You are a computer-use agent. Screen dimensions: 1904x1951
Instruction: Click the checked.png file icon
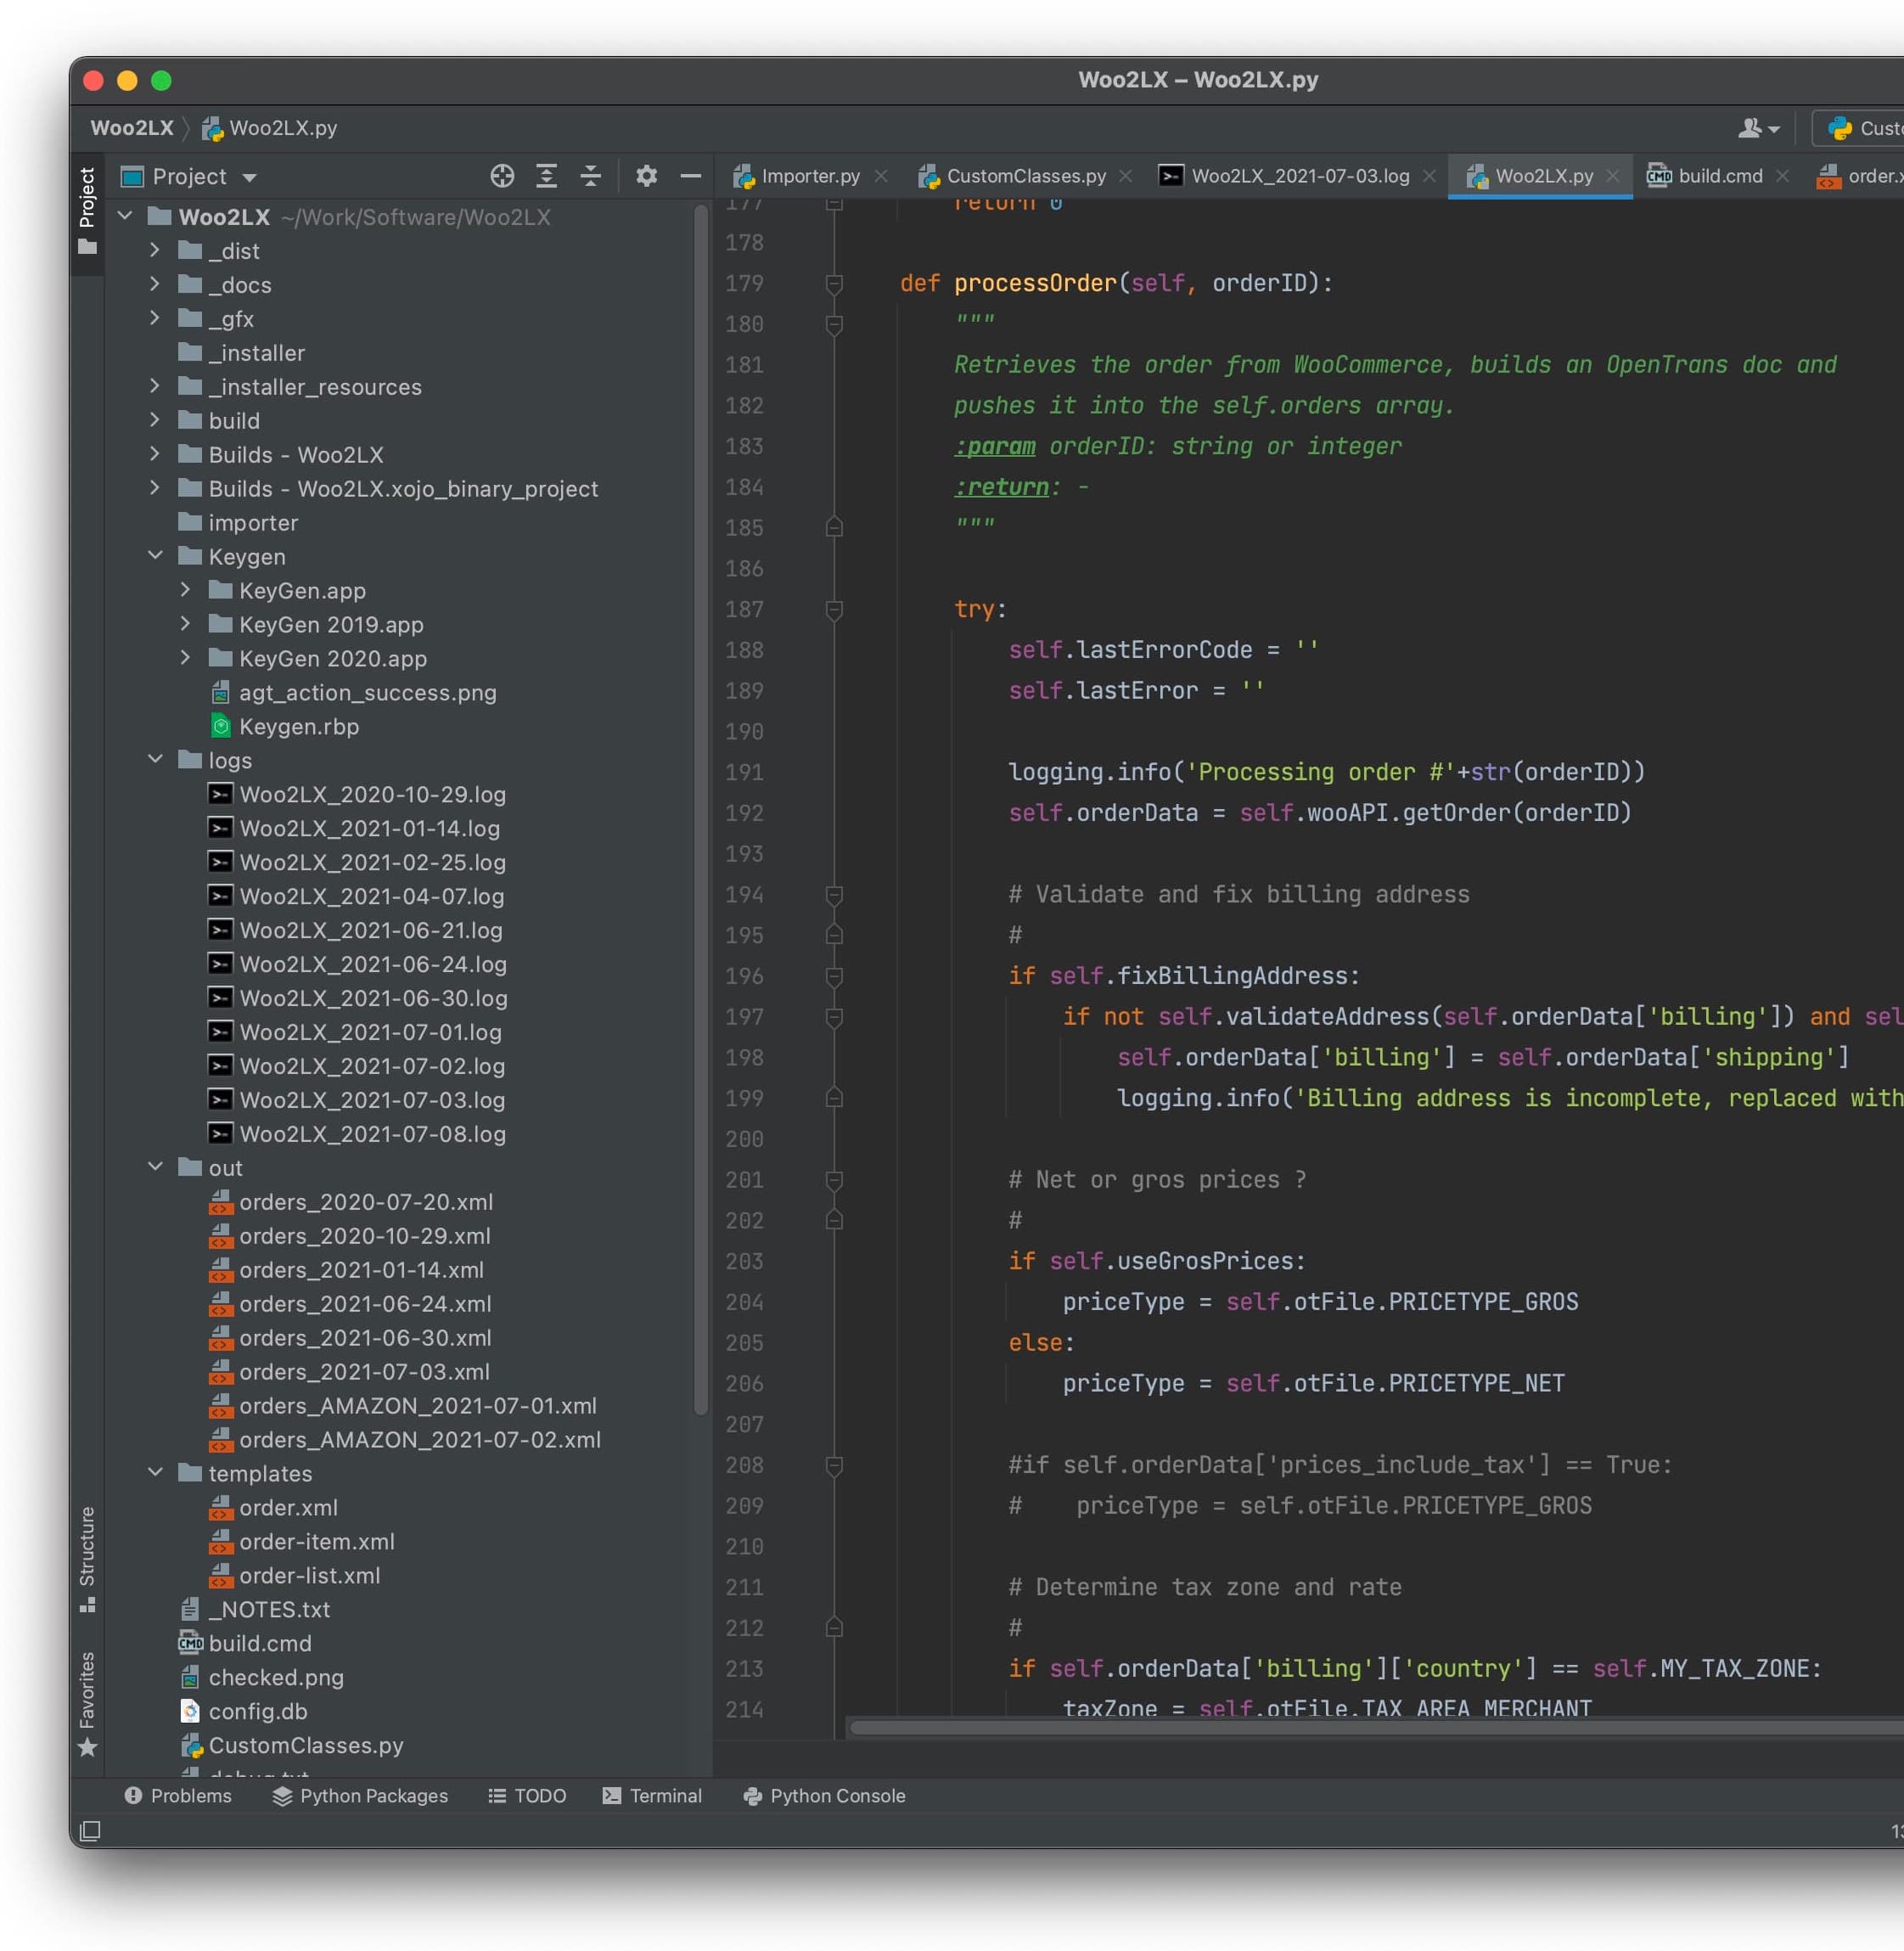[x=190, y=1677]
